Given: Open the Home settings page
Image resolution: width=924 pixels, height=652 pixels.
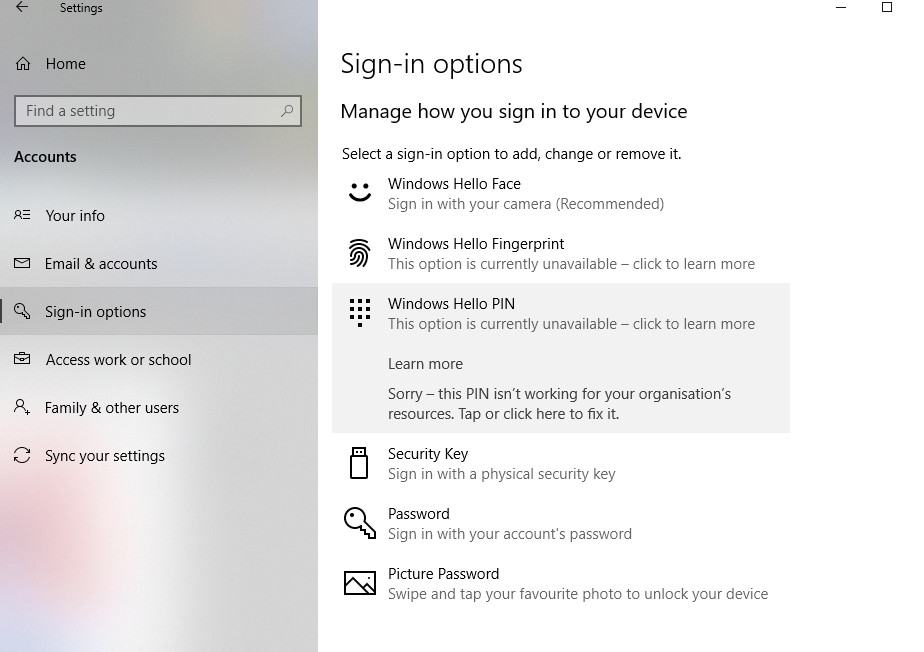Looking at the screenshot, I should point(159,64).
